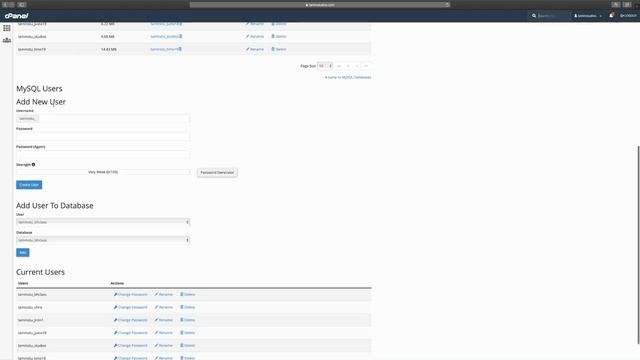Click the blue Create User button
640x360 pixels.
29,185
